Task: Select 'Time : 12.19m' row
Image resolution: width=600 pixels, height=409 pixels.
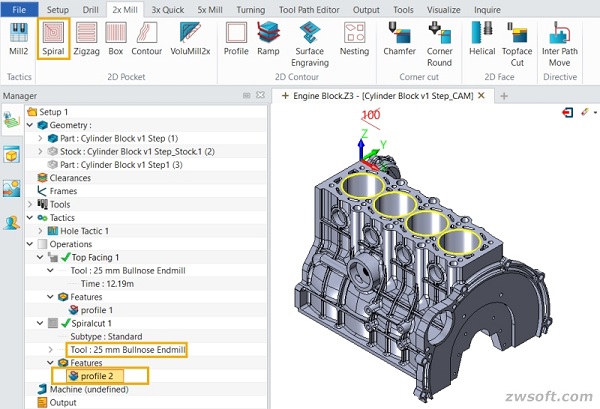Action: (x=107, y=284)
